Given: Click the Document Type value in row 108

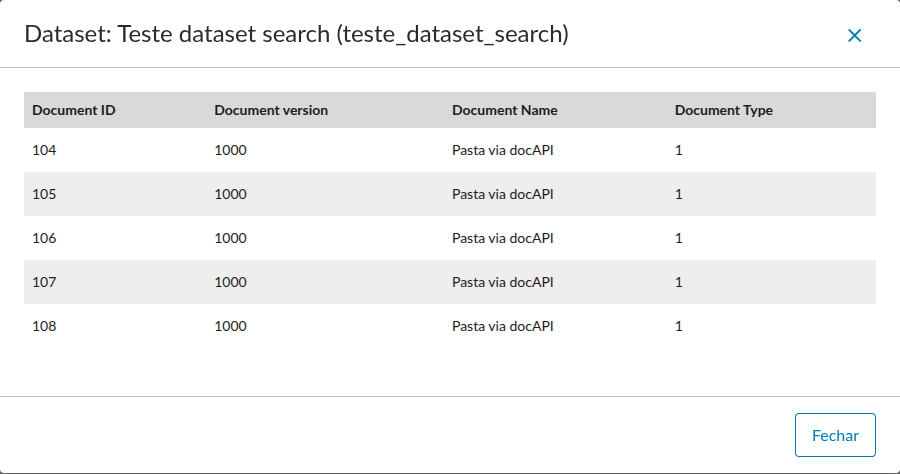Looking at the screenshot, I should [x=679, y=326].
